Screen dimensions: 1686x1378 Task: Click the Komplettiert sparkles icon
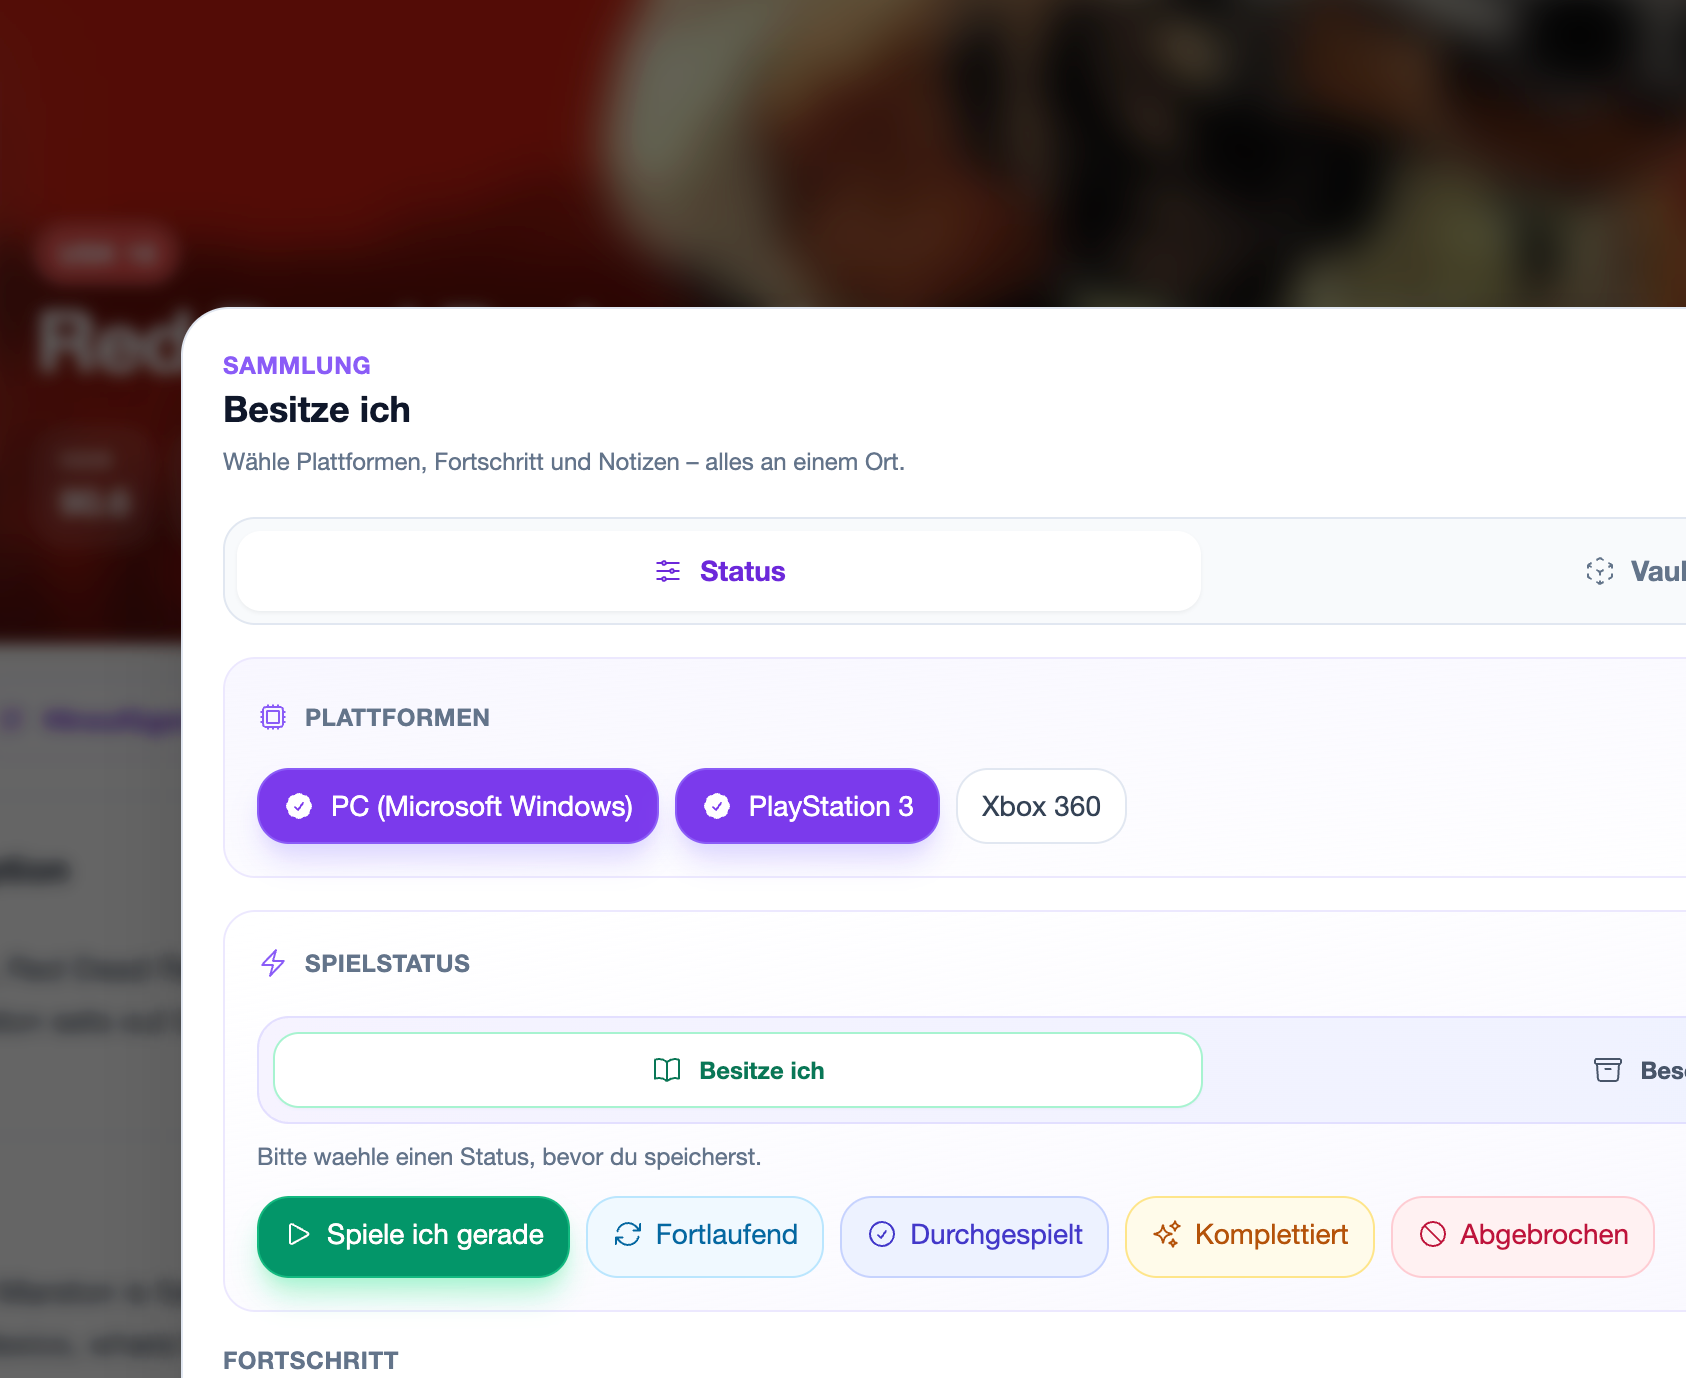pos(1166,1234)
